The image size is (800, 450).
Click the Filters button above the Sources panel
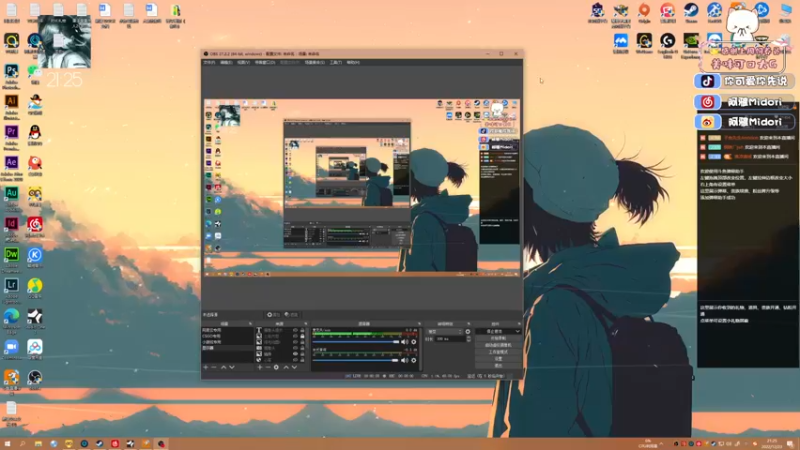click(x=292, y=314)
